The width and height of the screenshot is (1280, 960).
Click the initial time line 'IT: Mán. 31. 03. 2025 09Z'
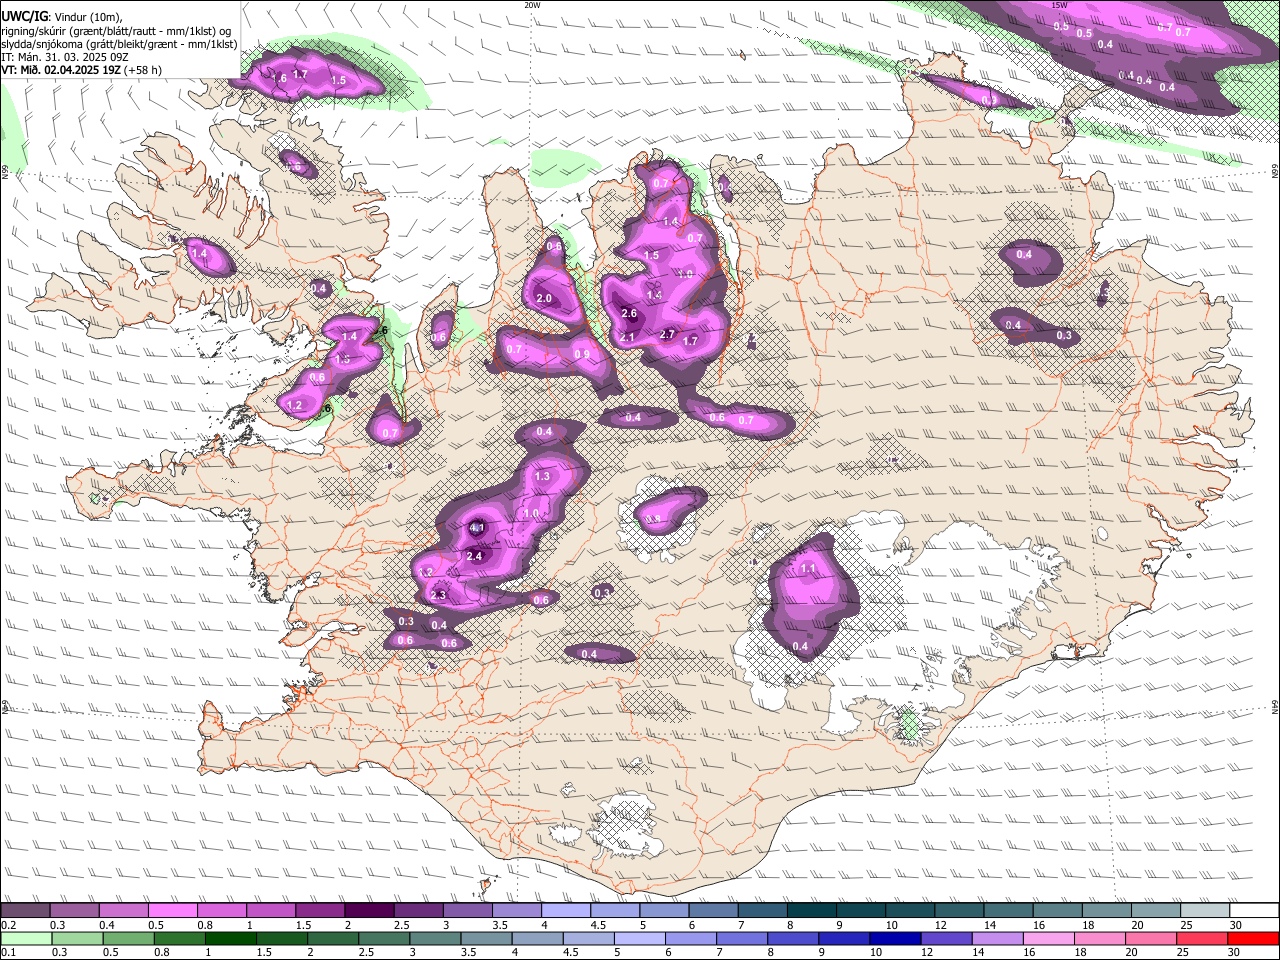point(64,57)
